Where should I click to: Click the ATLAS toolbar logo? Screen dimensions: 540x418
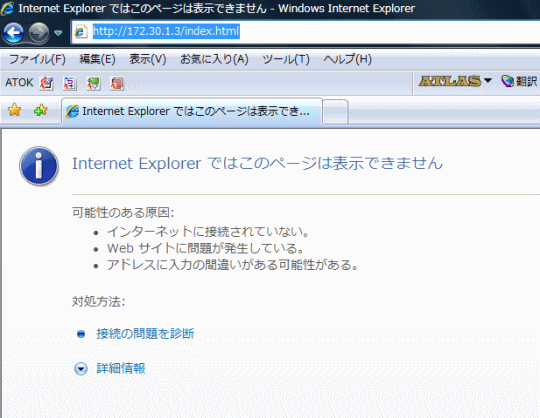pos(449,81)
